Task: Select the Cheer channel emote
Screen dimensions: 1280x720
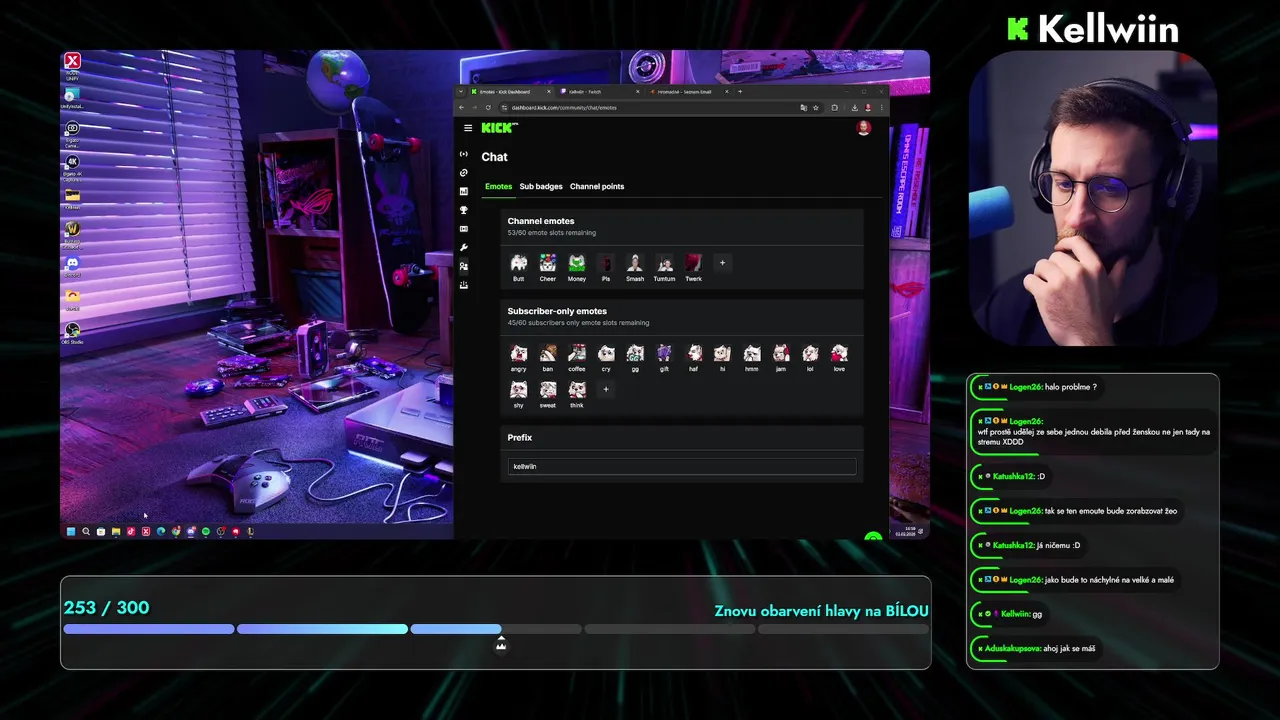Action: click(548, 263)
